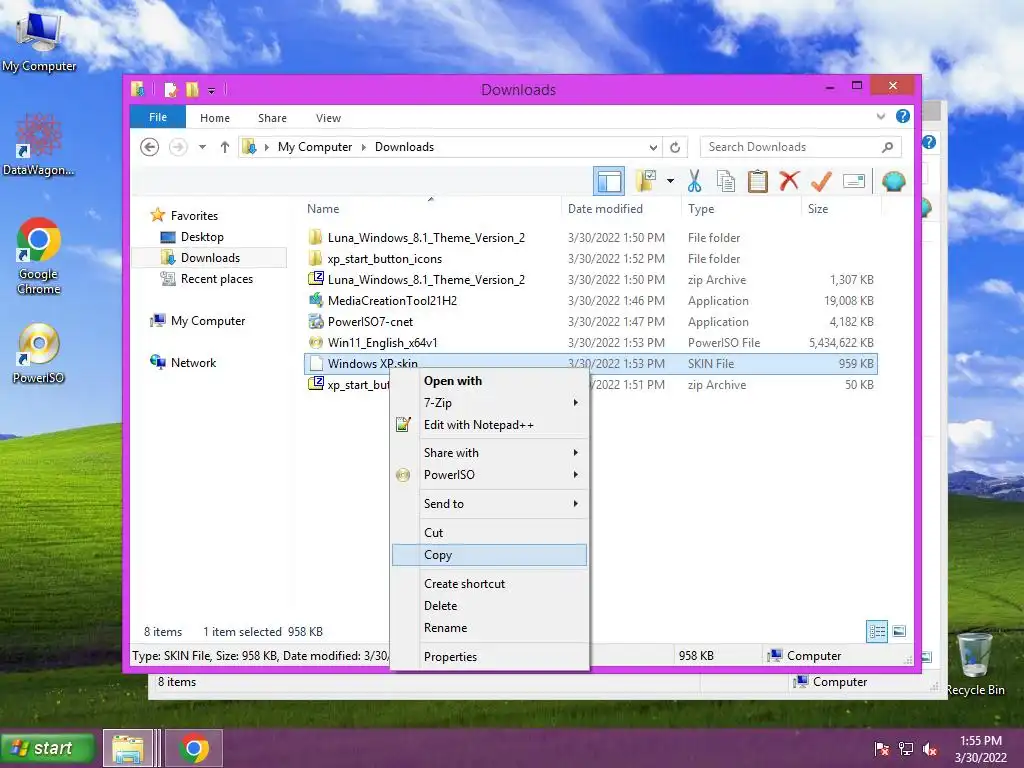
Task: Choose Properties in the context menu
Action: tap(490, 657)
